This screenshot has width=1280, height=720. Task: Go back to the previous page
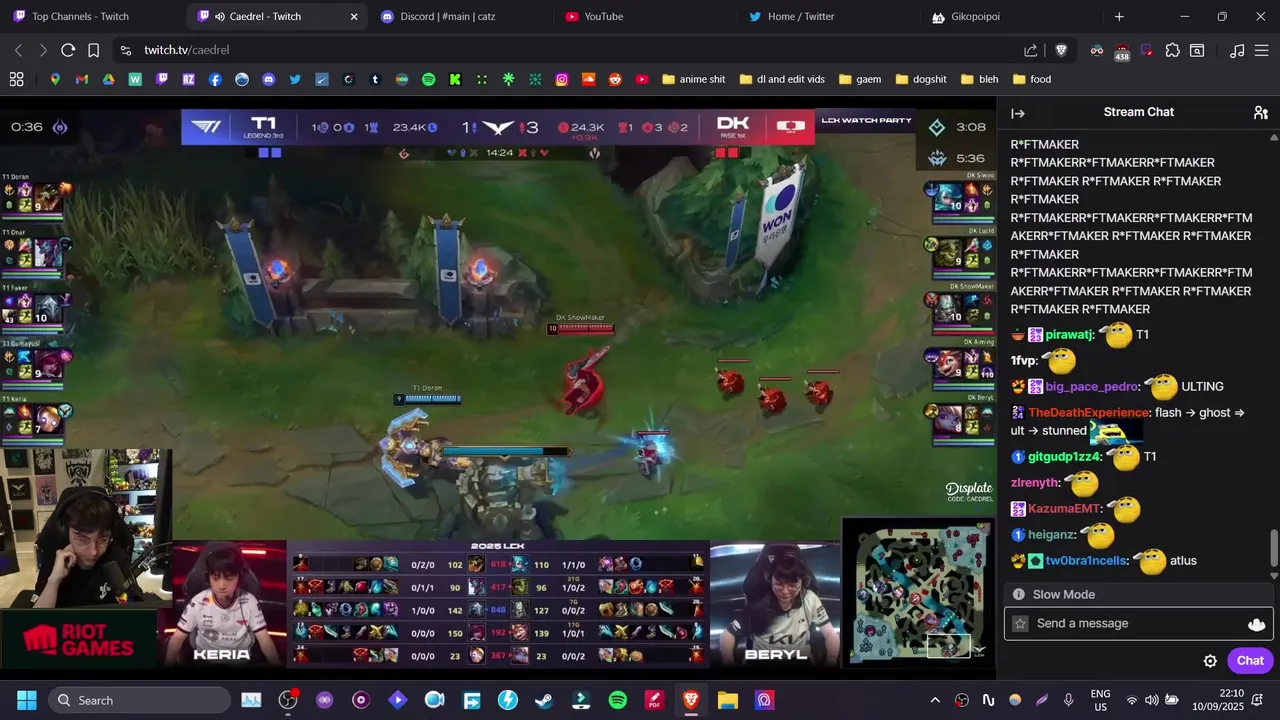18,50
